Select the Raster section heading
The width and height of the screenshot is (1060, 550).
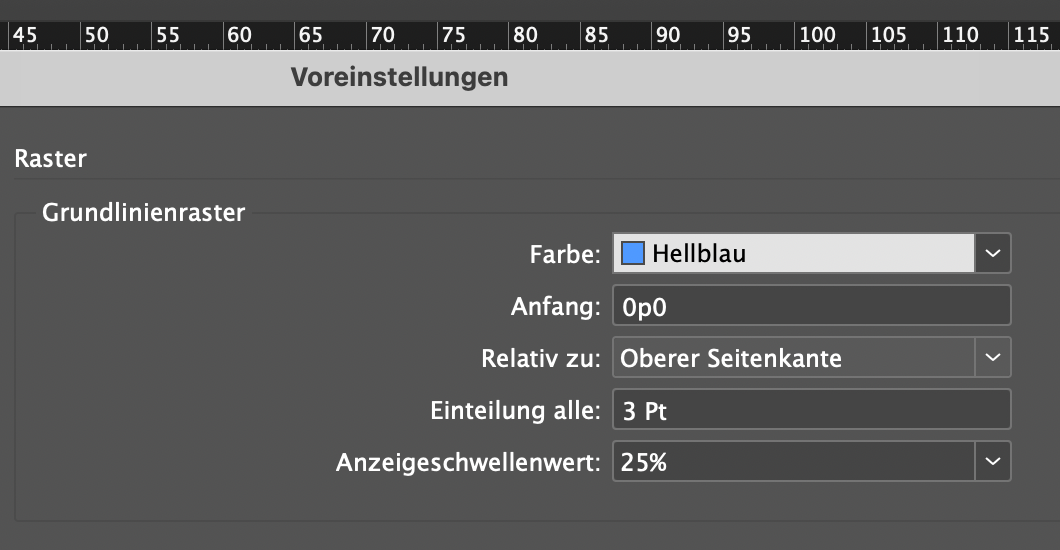[x=51, y=159]
